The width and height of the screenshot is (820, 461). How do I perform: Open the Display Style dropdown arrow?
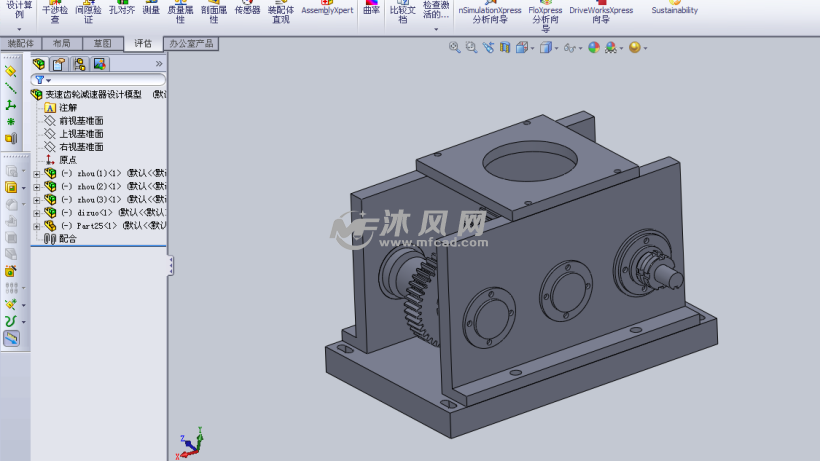pos(557,48)
